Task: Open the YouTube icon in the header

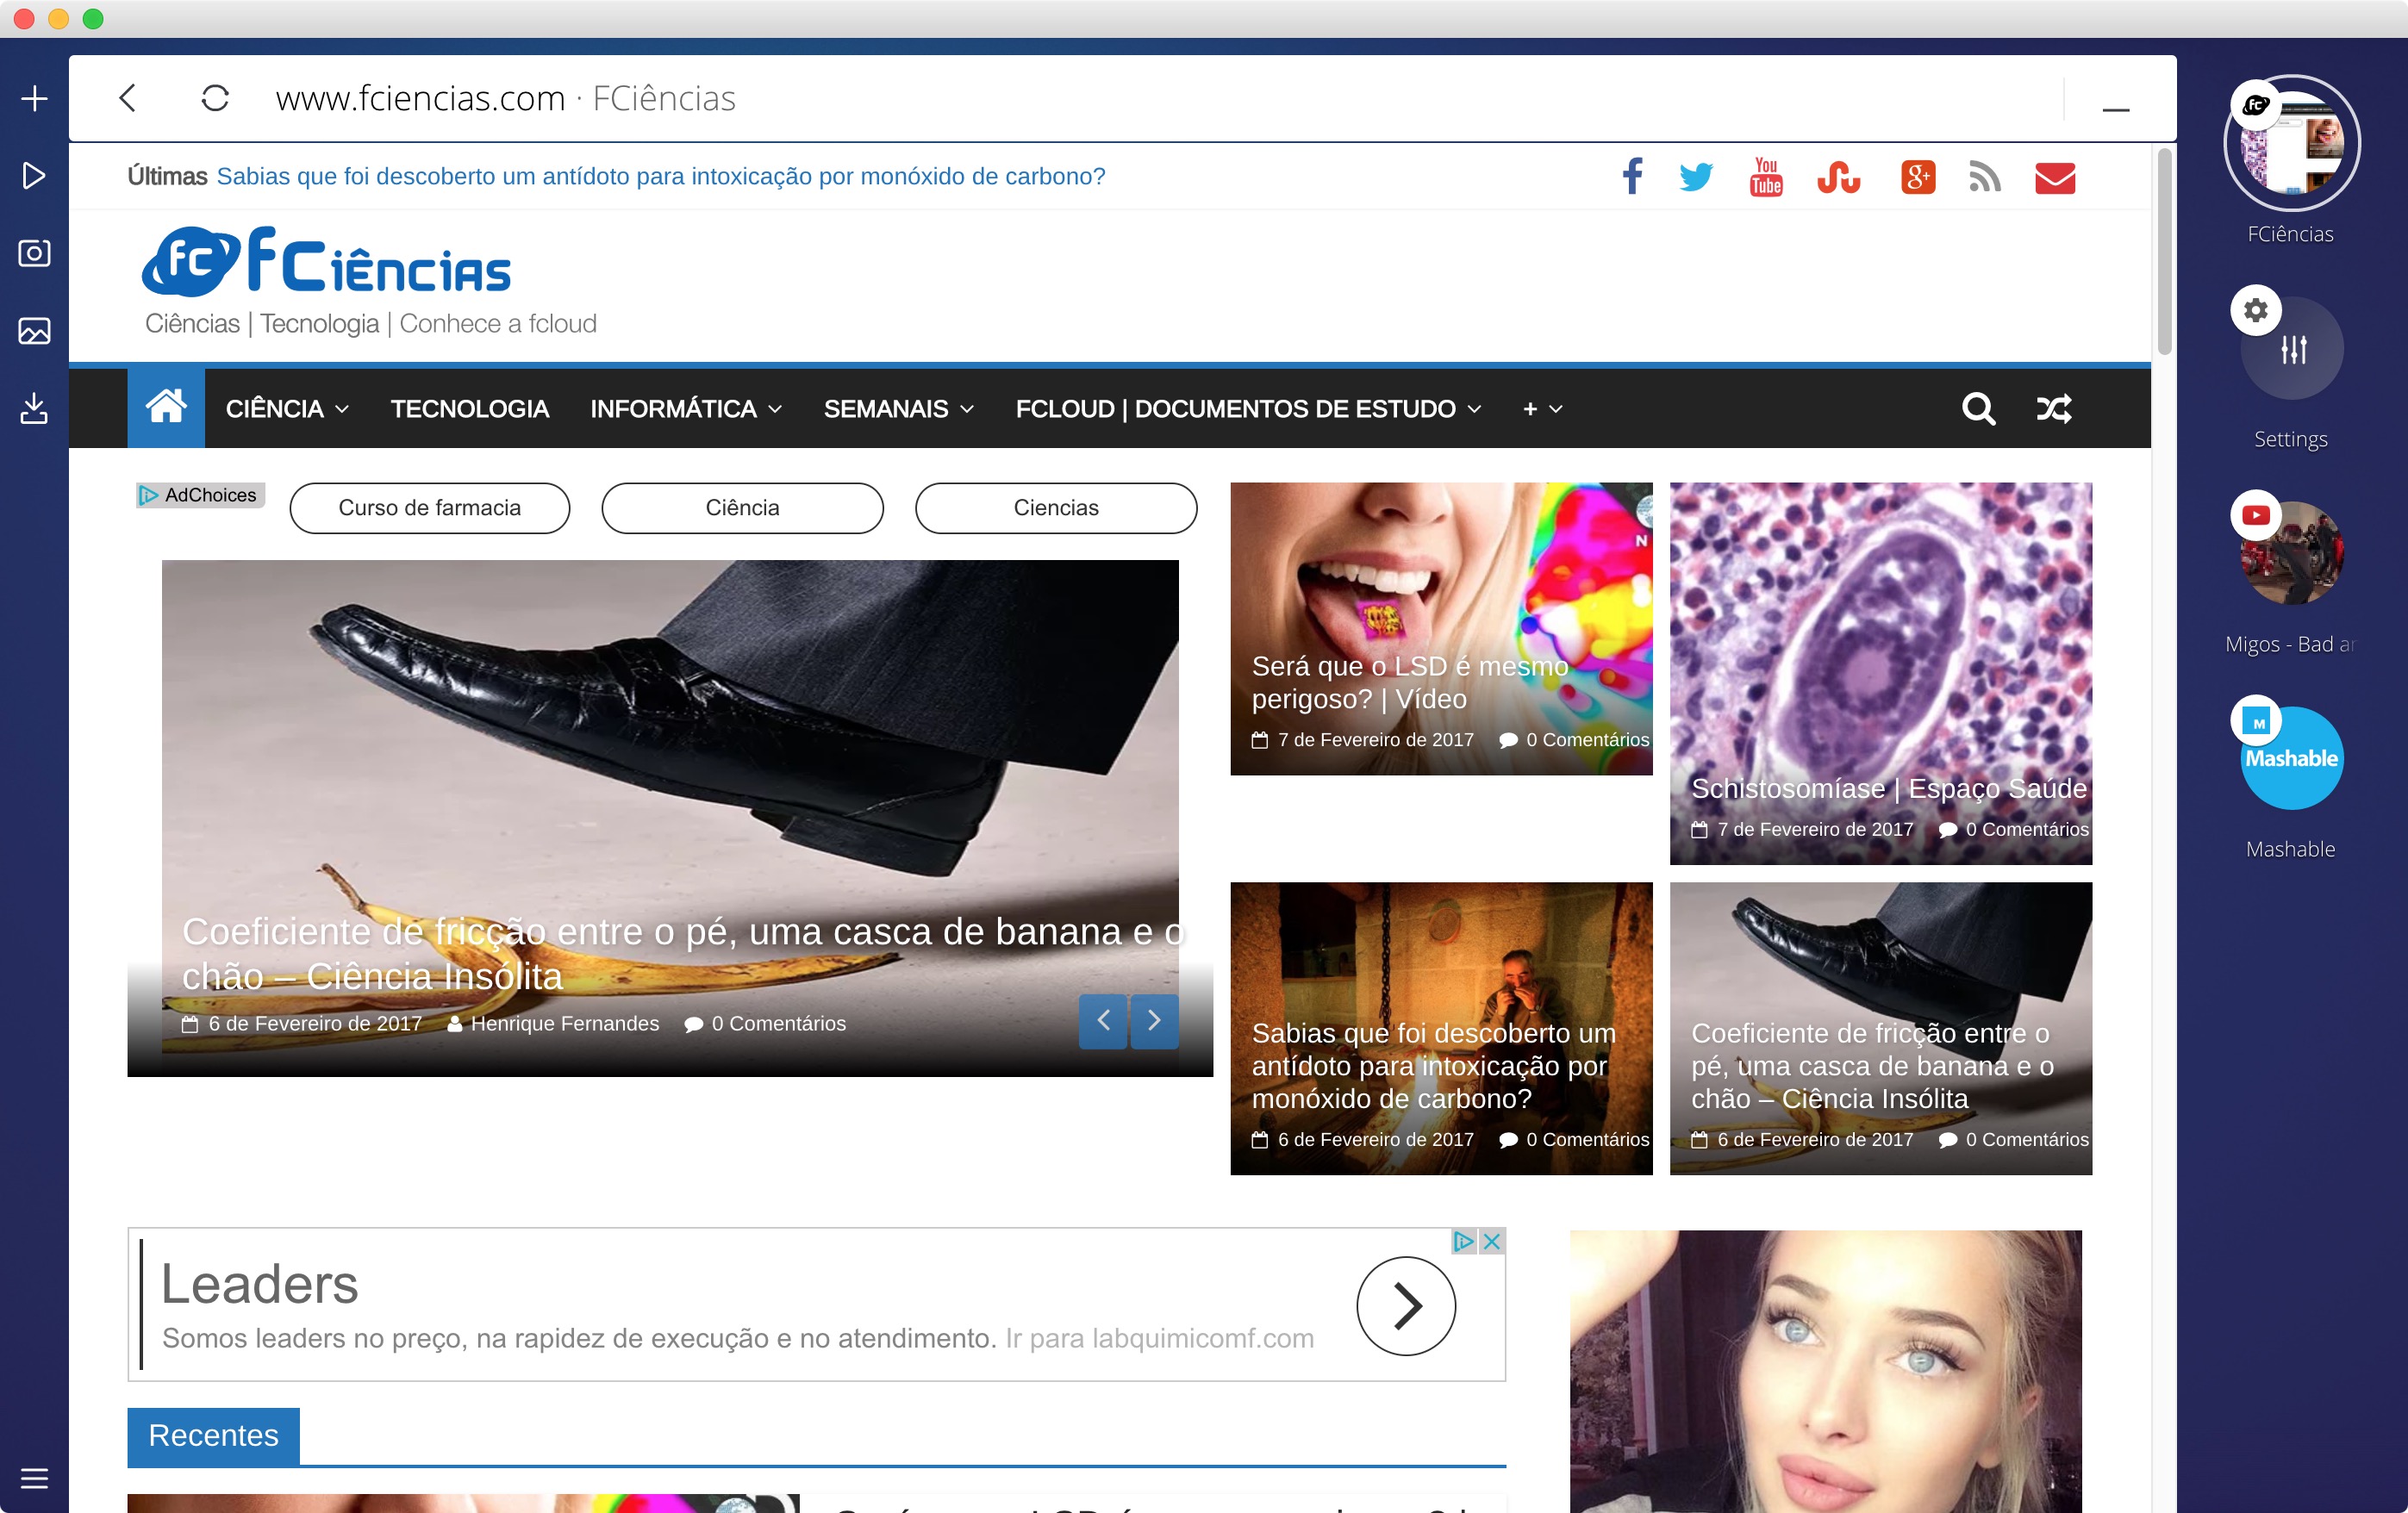Action: tap(1766, 177)
